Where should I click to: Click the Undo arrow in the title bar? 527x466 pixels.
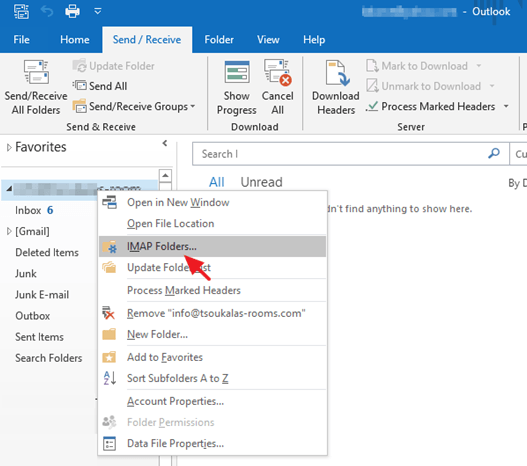(x=47, y=11)
